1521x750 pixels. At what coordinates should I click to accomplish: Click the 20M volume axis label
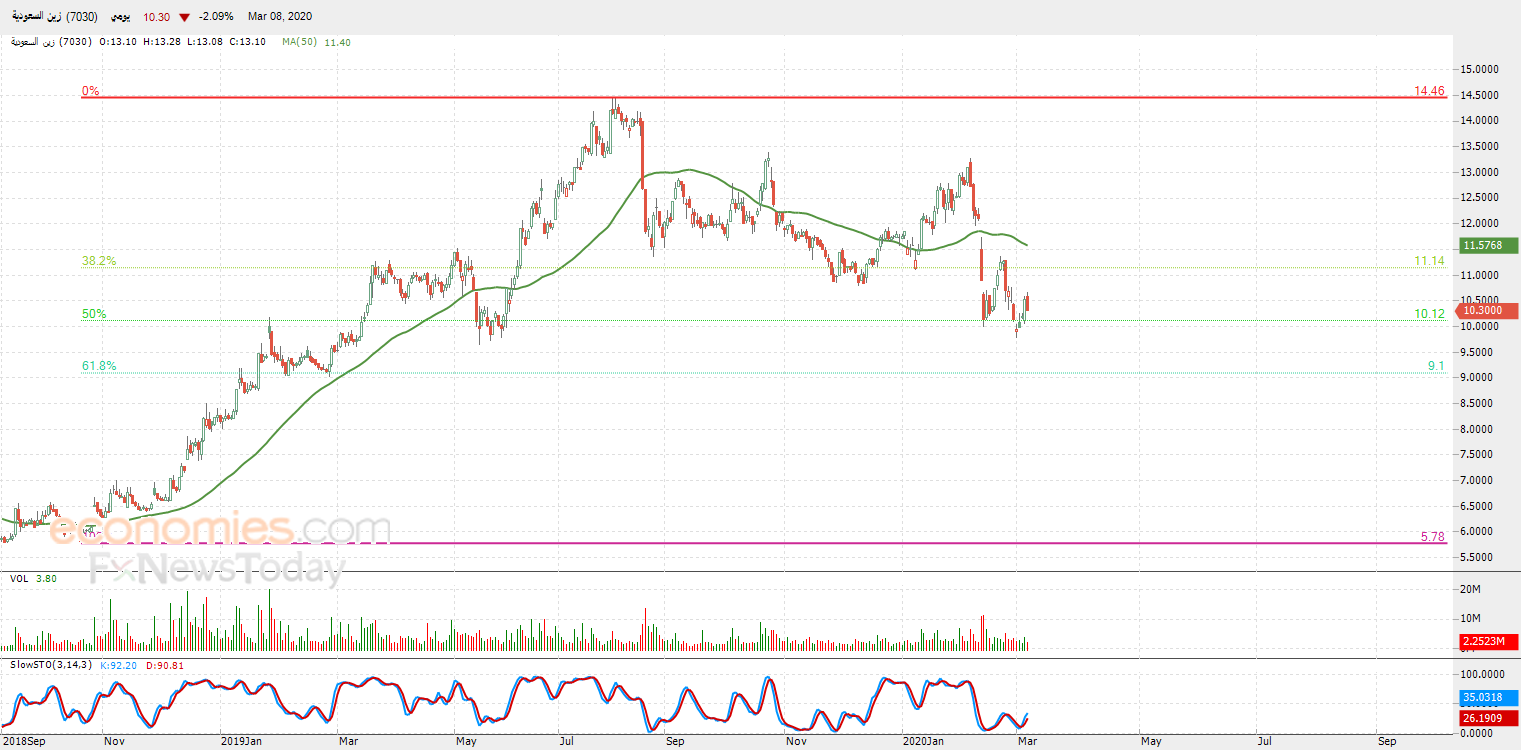1471,590
